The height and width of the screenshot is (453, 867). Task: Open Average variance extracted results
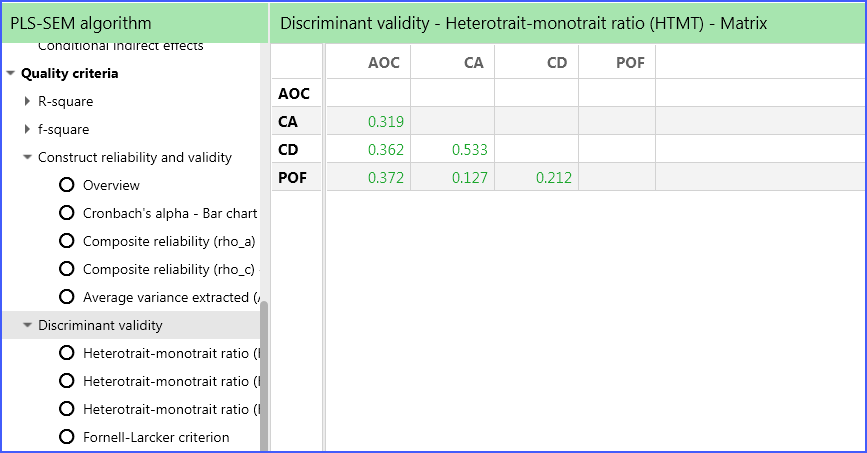67,297
